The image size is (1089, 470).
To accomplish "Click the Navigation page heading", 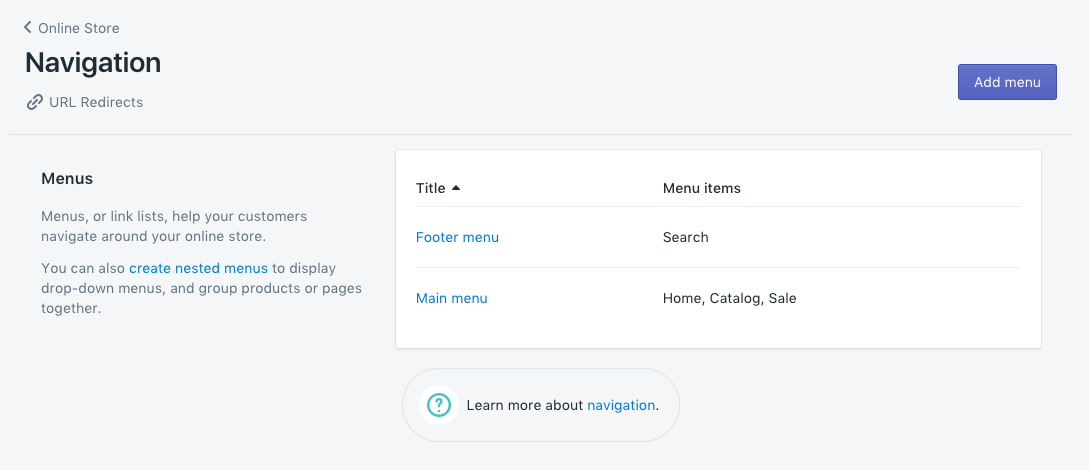I will tap(93, 62).
